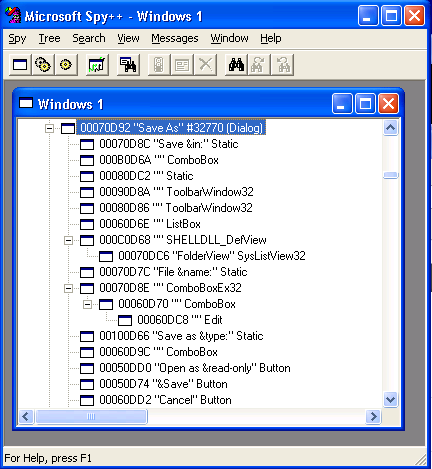Screen dimensions: 432x469
Task: Open the Threads view toolbar icon
Action: click(x=66, y=64)
